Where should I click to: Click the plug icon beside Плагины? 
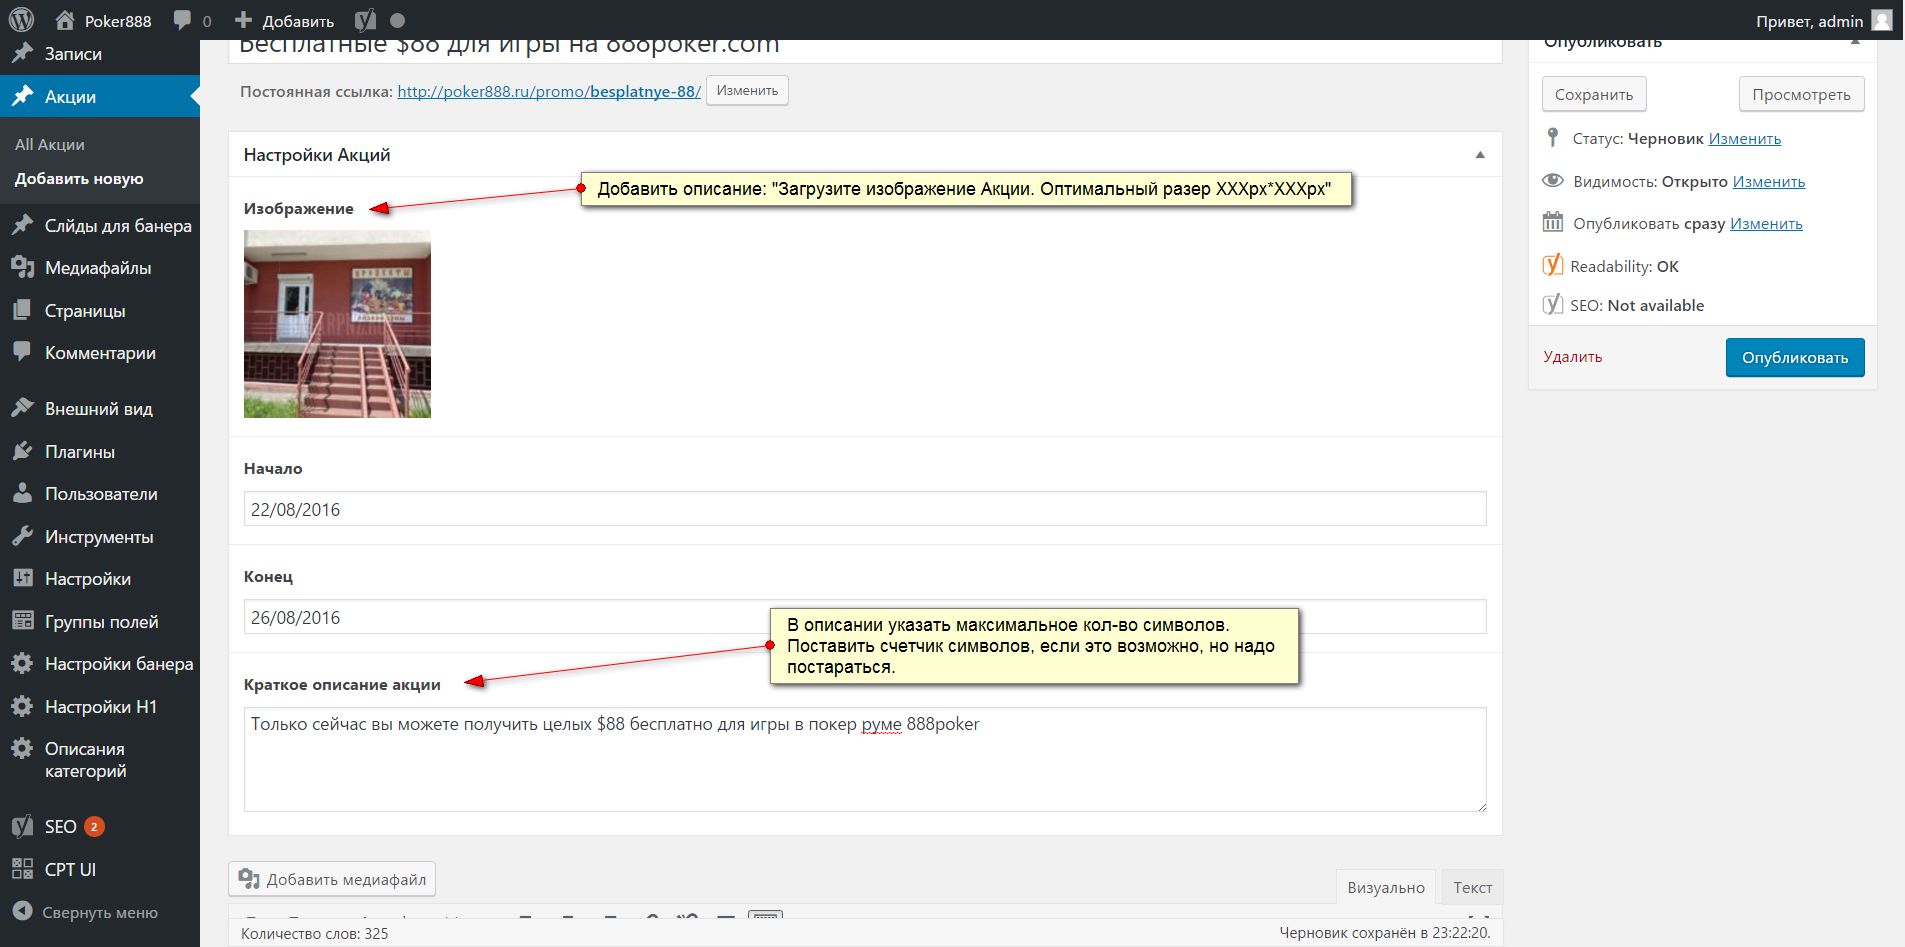22,451
